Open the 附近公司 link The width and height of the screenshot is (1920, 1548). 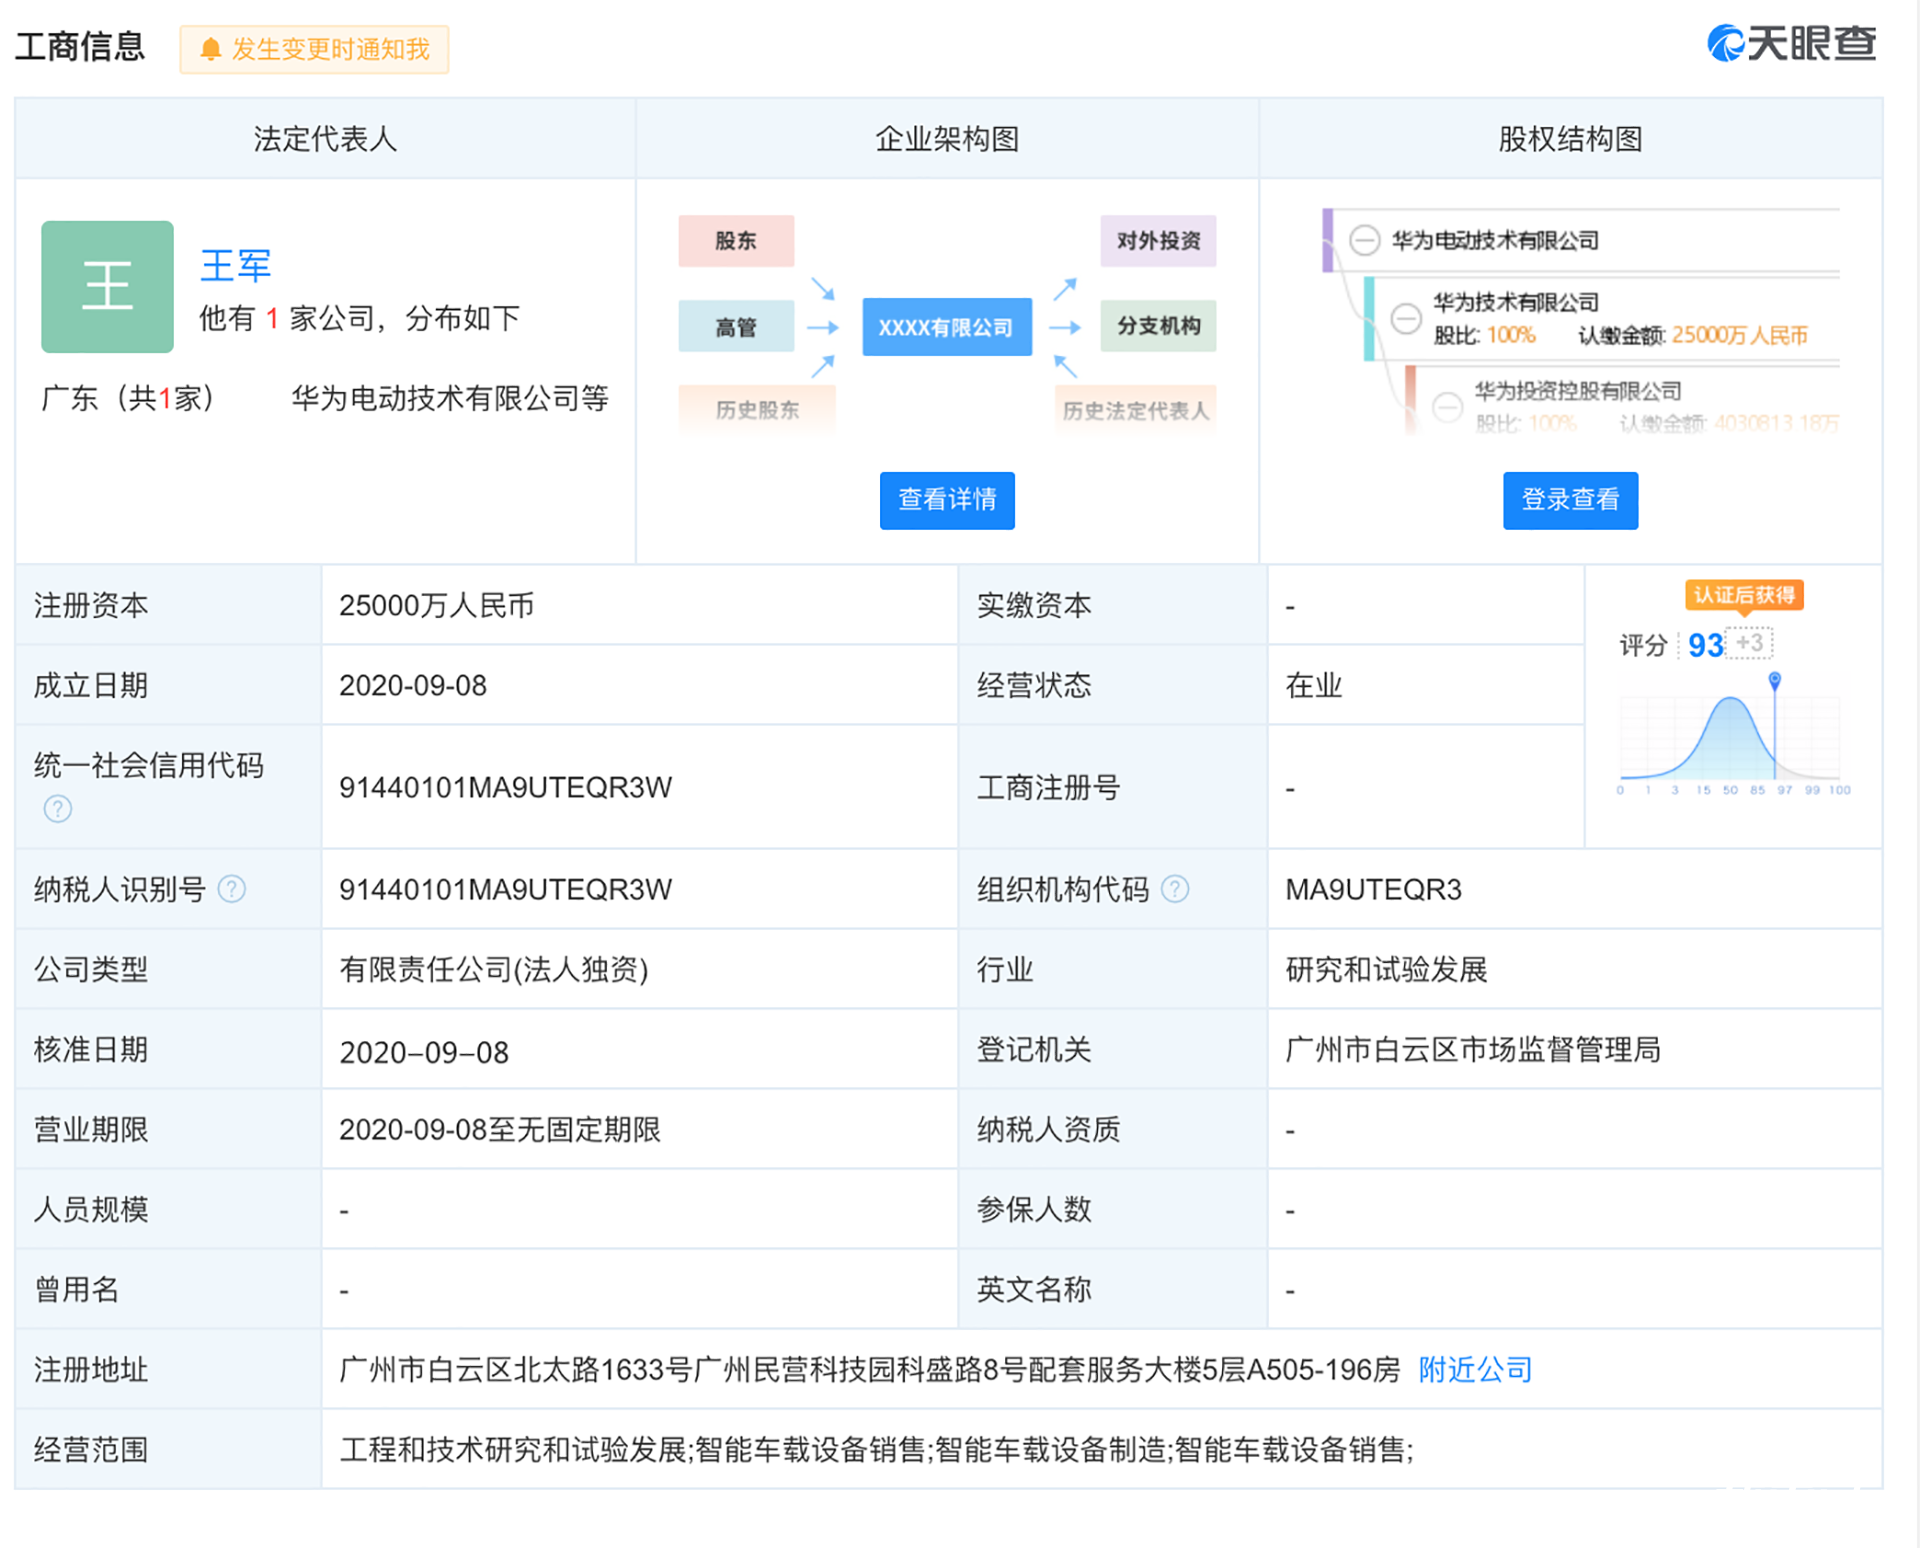click(x=1475, y=1368)
